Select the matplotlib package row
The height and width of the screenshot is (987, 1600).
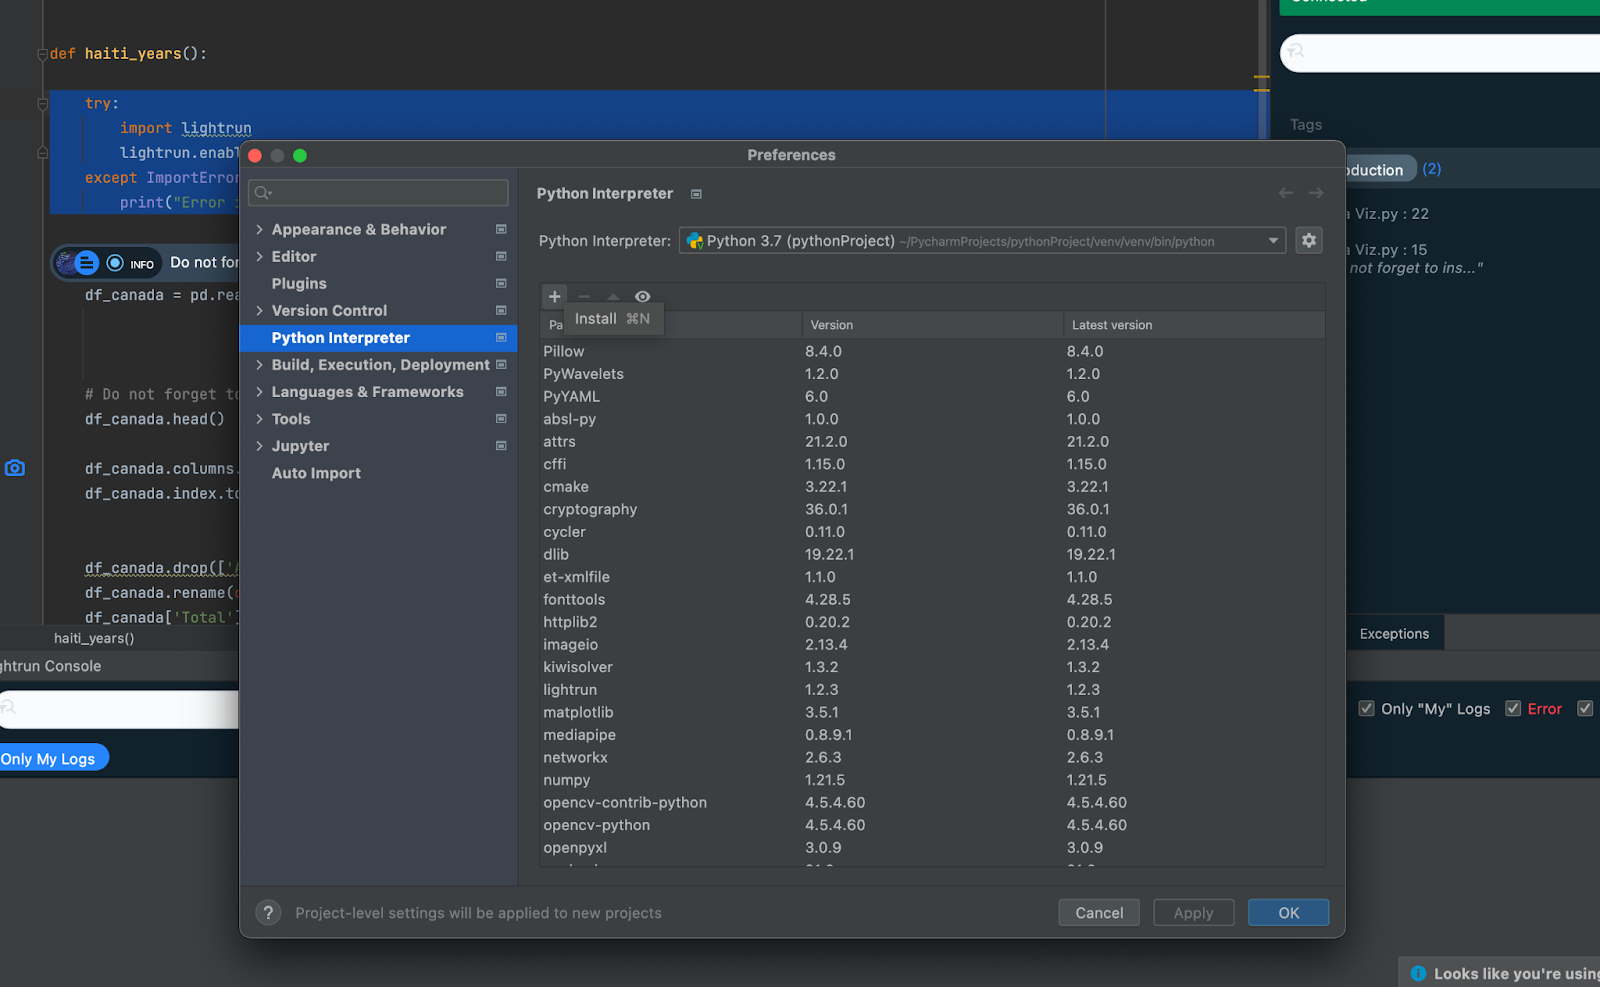point(931,712)
